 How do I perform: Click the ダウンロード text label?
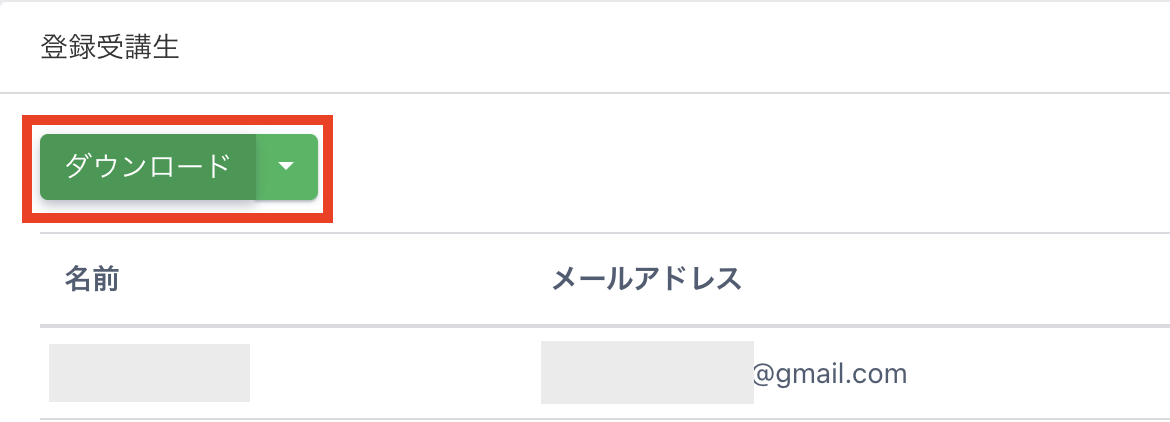[x=148, y=166]
